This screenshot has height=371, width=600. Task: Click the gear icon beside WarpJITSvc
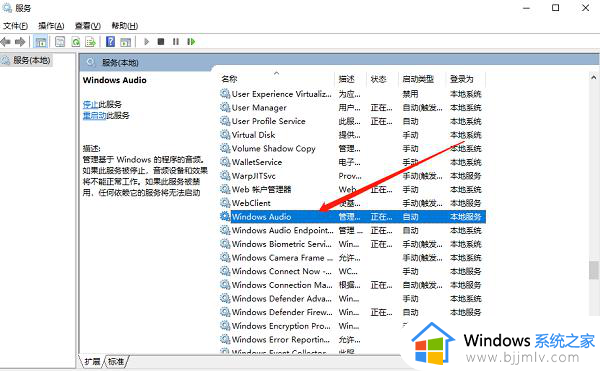click(225, 176)
